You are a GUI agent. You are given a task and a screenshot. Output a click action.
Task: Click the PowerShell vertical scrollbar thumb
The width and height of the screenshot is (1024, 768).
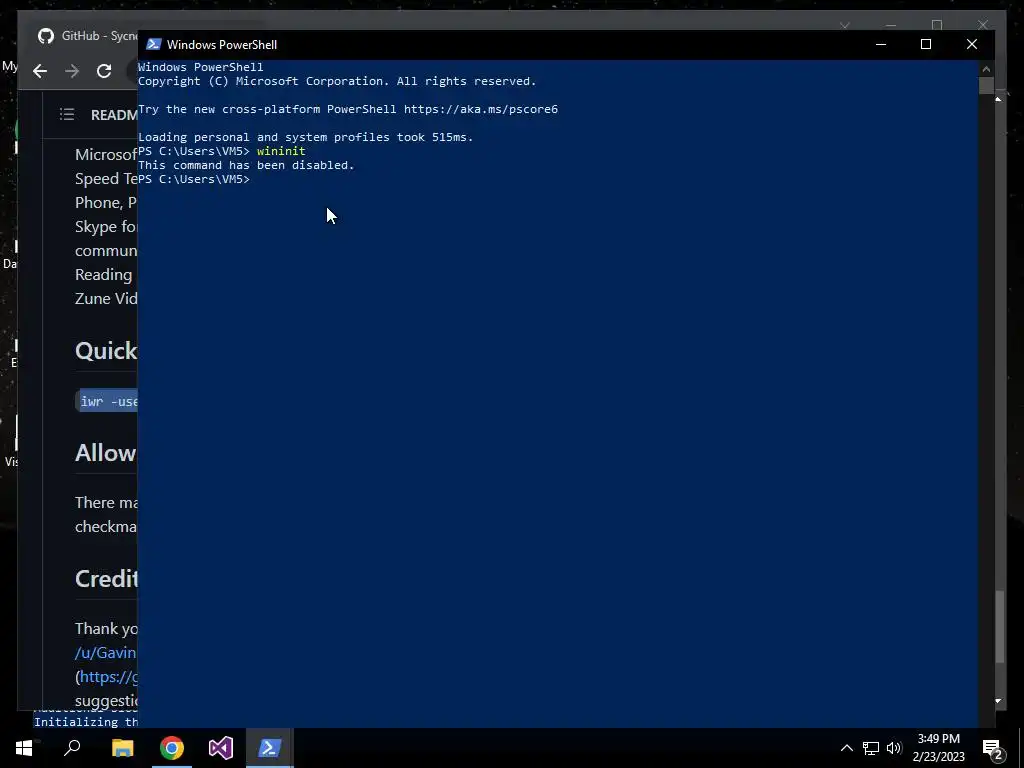pos(986,86)
